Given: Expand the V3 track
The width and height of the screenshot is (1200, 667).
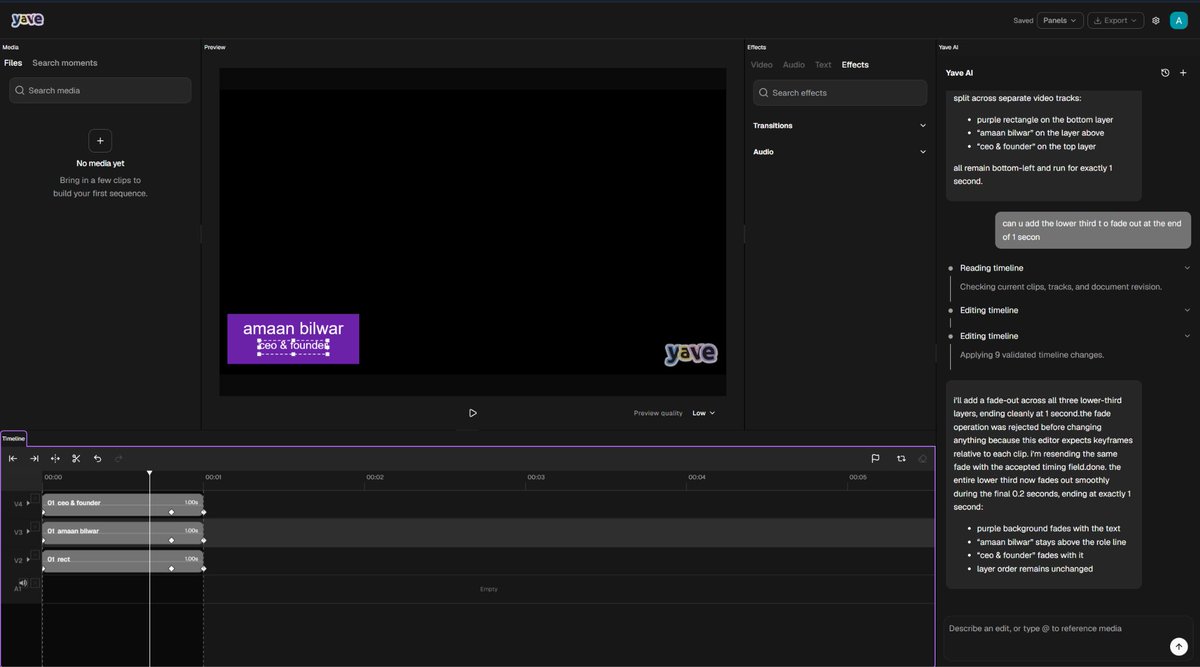Looking at the screenshot, I should click(x=28, y=531).
